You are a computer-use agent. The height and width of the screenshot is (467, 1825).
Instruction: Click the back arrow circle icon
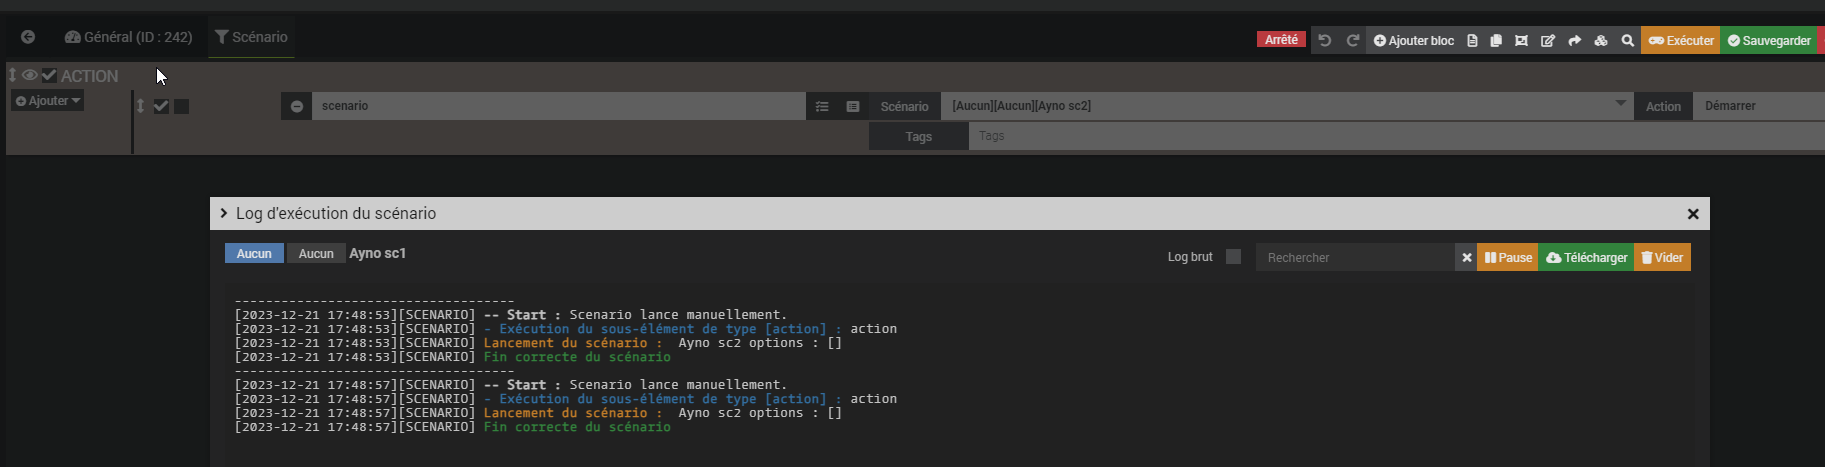click(28, 37)
